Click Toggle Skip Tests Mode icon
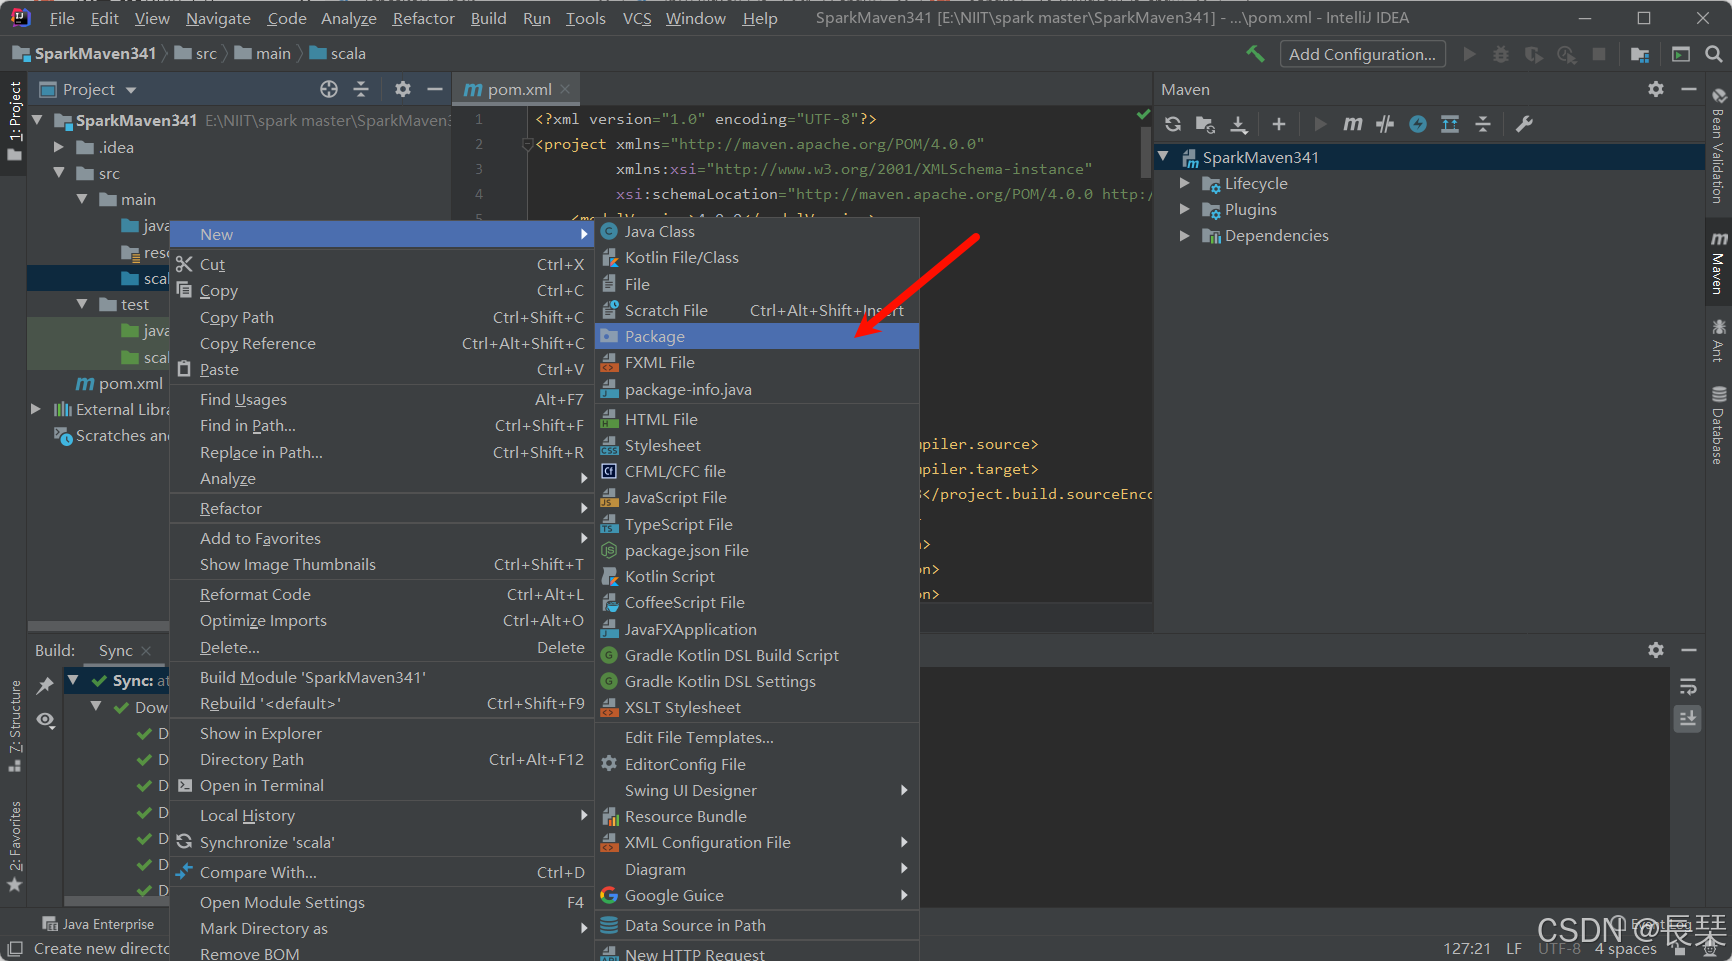Image resolution: width=1732 pixels, height=961 pixels. tap(1385, 124)
